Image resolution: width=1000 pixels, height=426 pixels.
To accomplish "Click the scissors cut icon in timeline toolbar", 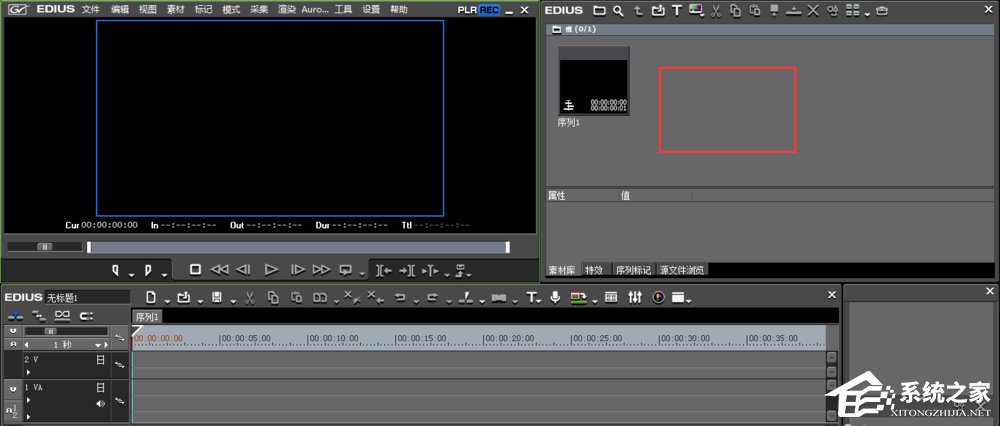I will pos(249,298).
